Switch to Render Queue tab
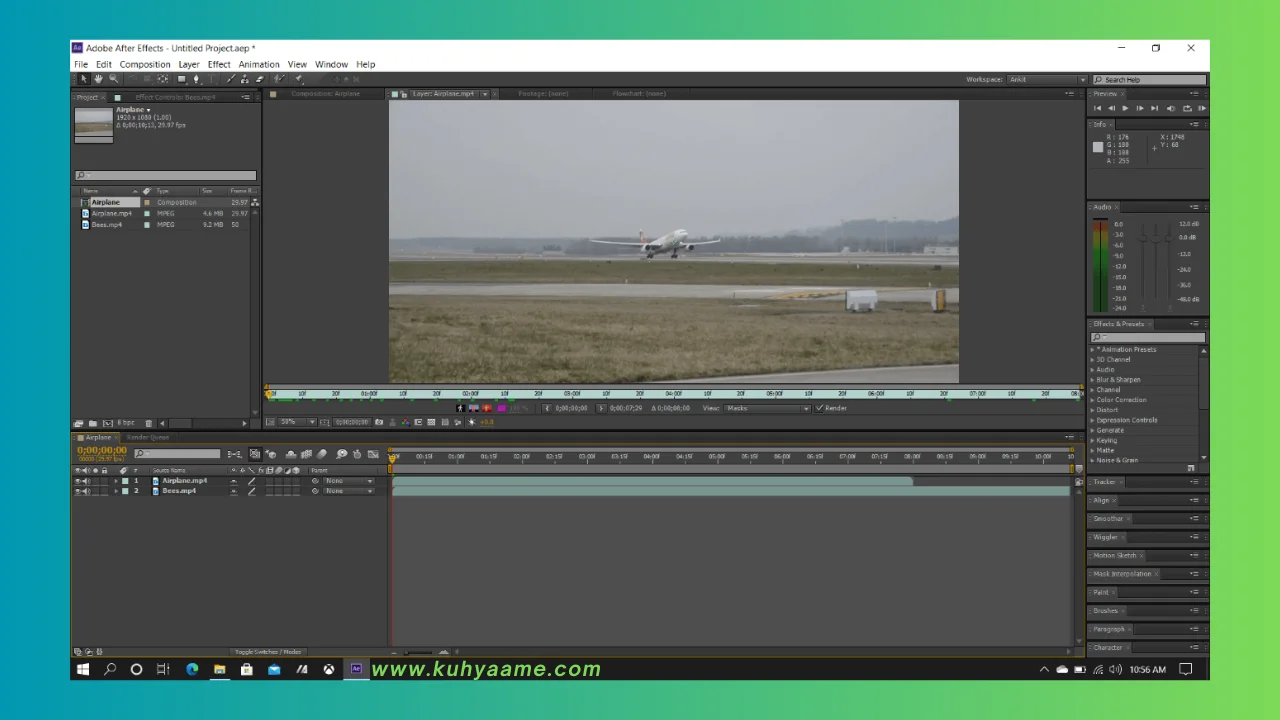This screenshot has height=720, width=1280. tap(148, 437)
